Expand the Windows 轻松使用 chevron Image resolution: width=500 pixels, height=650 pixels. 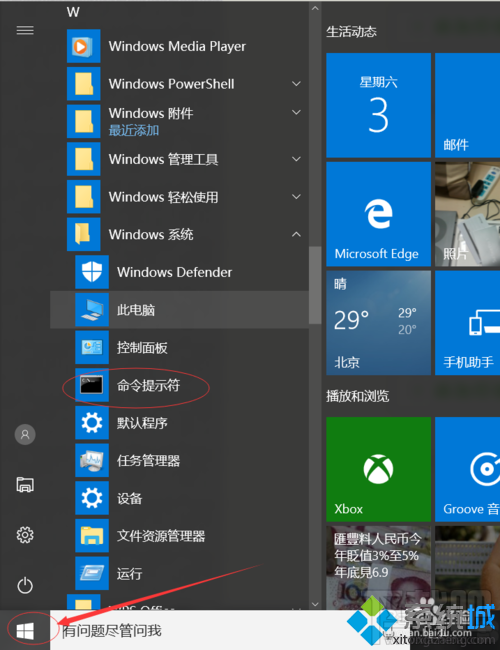click(x=296, y=197)
